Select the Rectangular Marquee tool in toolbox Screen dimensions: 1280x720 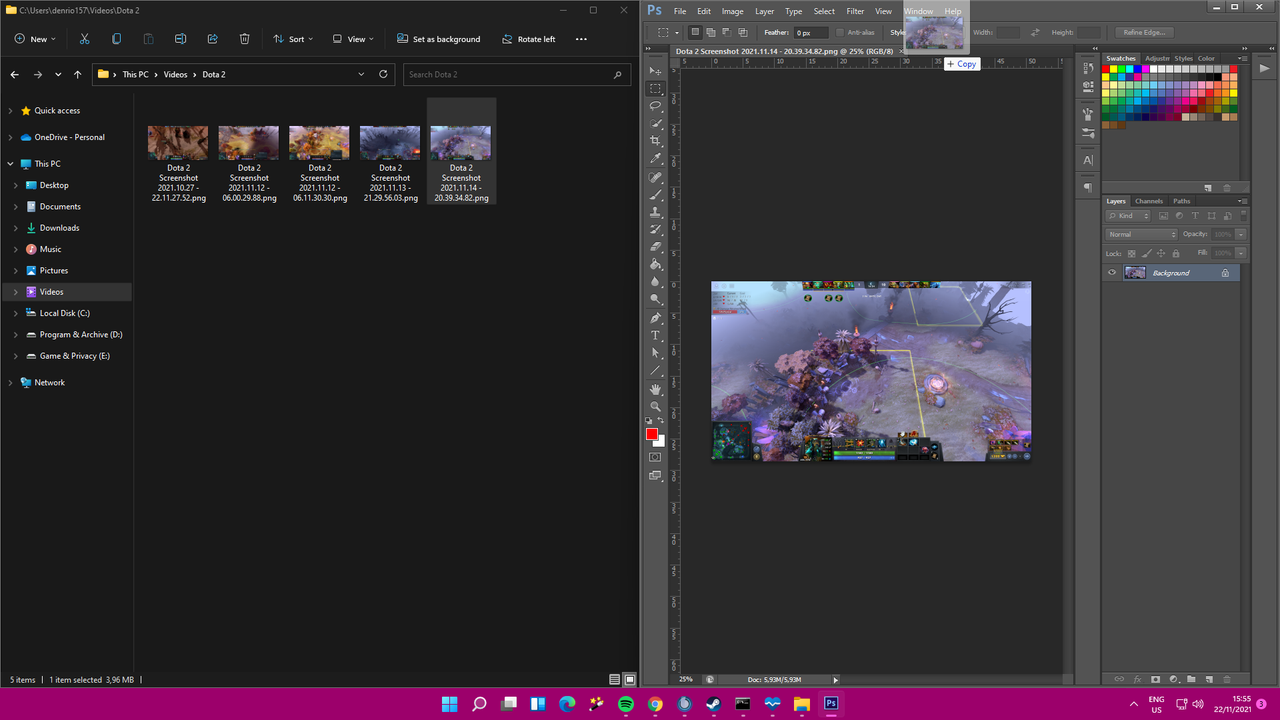click(x=656, y=88)
